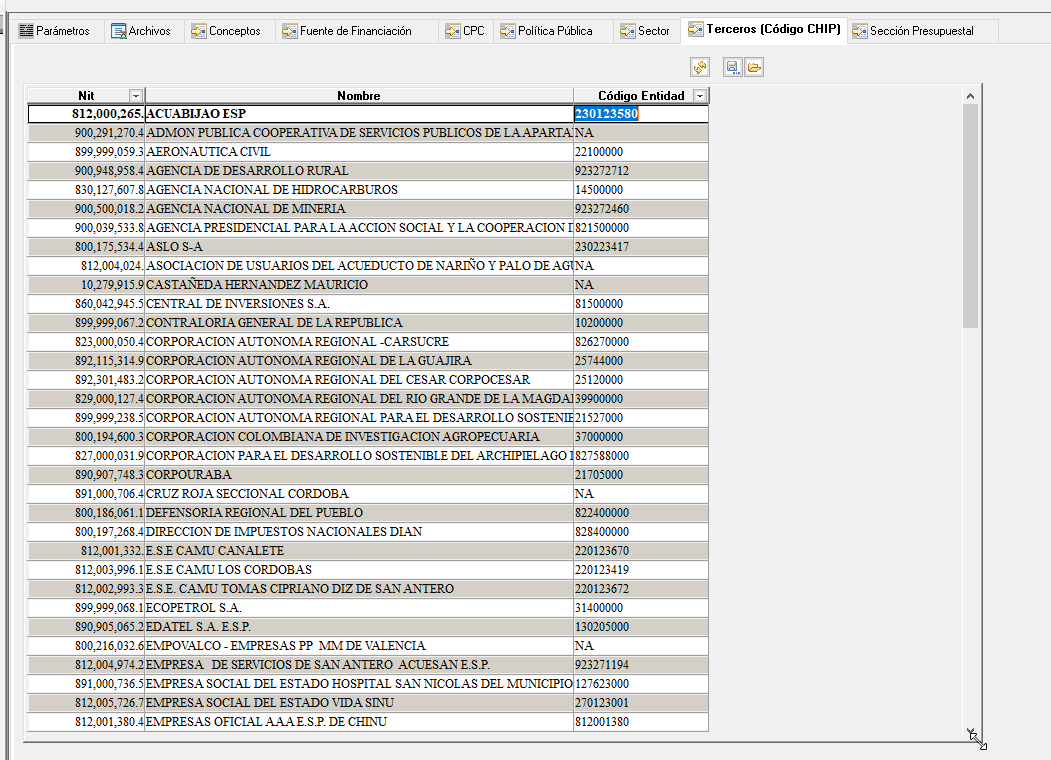
Task: Select the ECOPETROL S.A. name cell
Action: pyautogui.click(x=194, y=608)
